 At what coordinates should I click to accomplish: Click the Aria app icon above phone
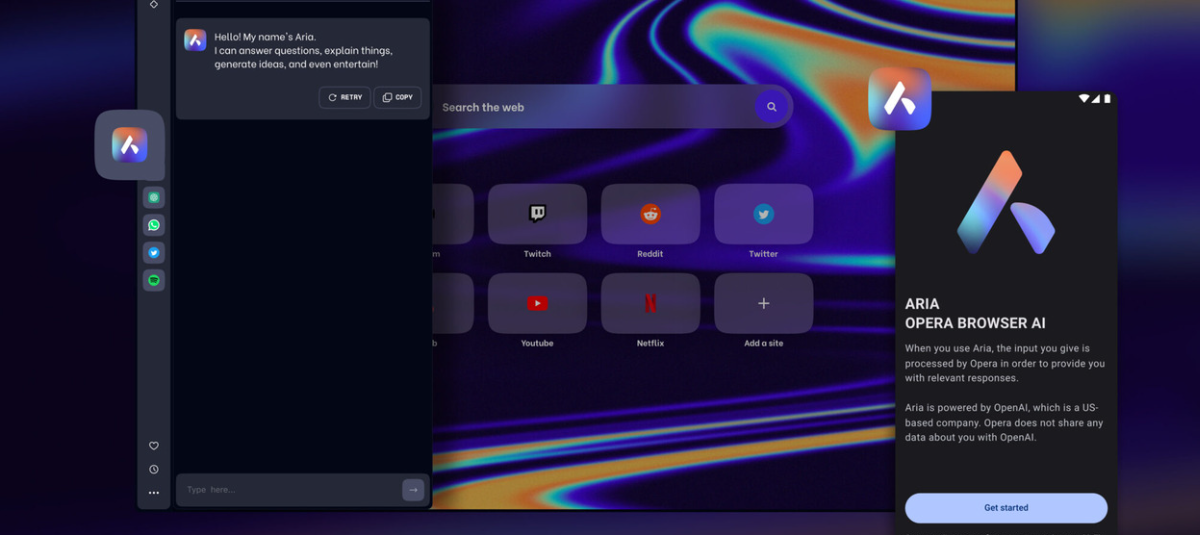pyautogui.click(x=900, y=98)
